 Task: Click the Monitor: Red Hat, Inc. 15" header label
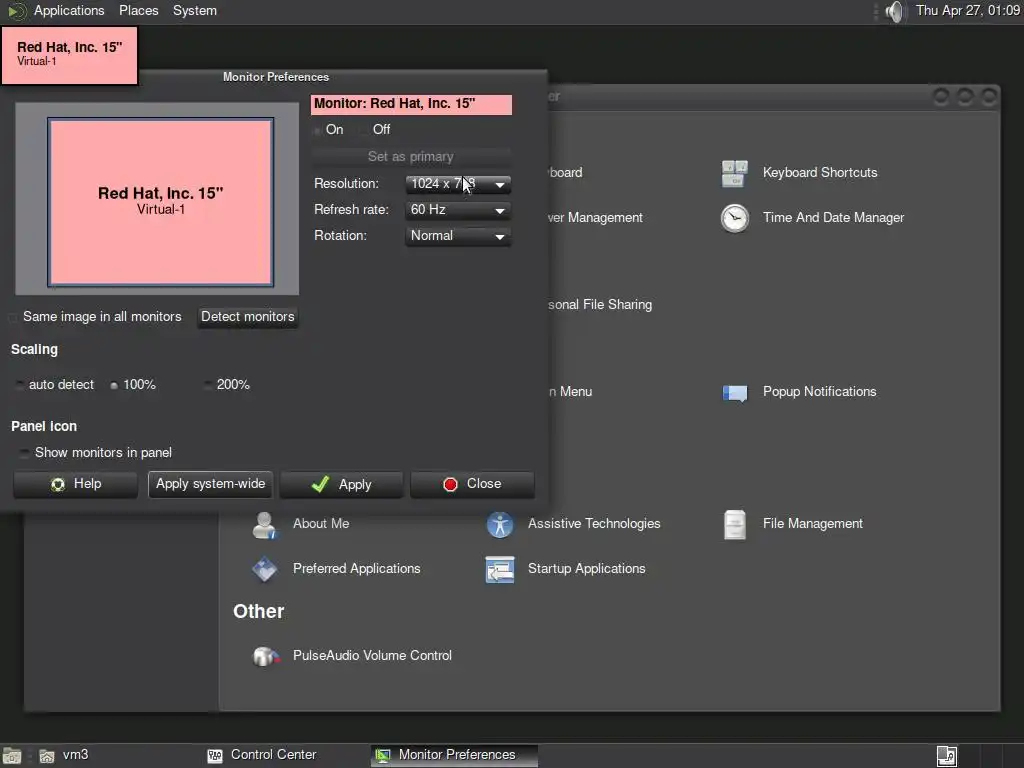[x=411, y=104]
